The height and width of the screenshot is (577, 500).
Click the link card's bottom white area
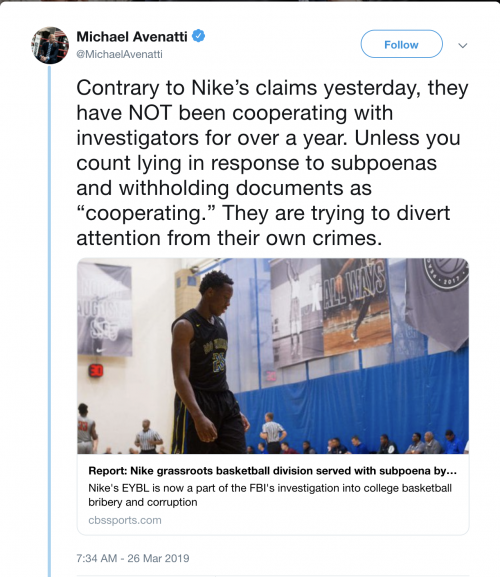pos(273,495)
